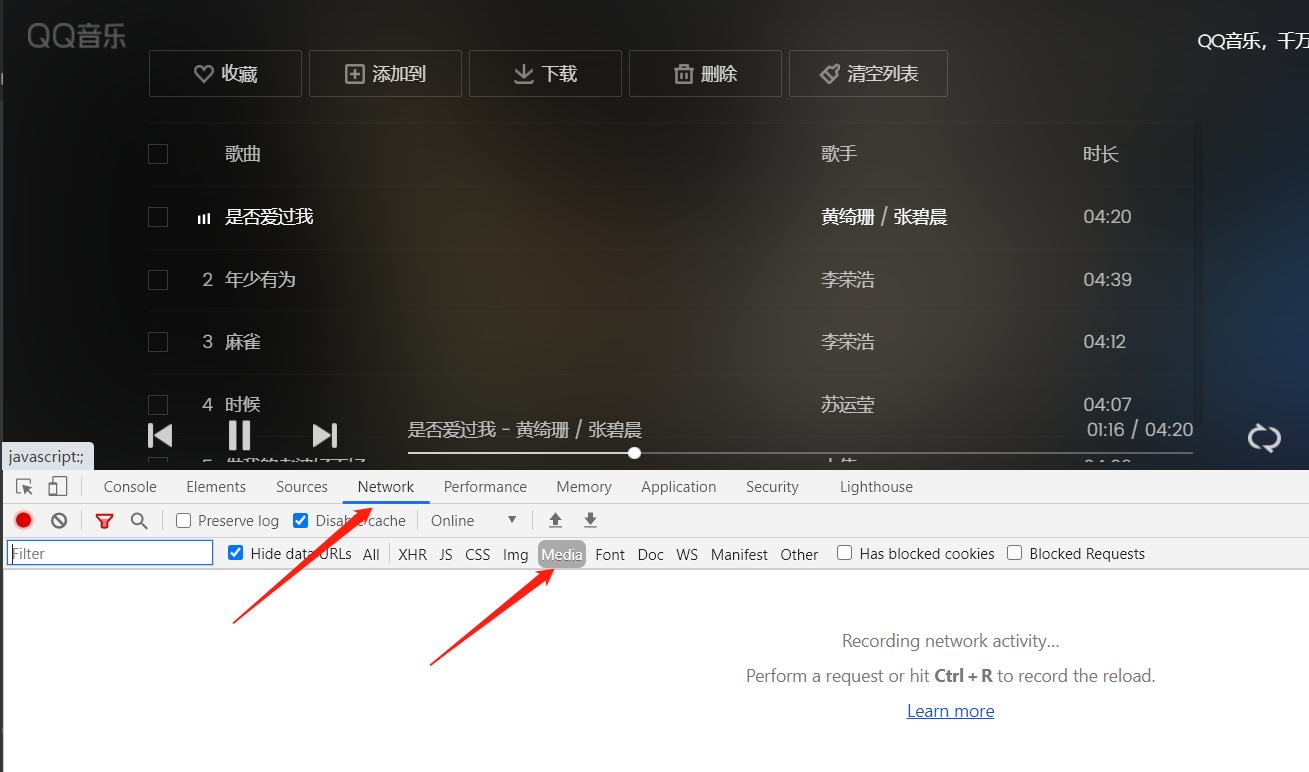This screenshot has width=1309, height=772.
Task: Switch to the Console tab
Action: [x=130, y=487]
